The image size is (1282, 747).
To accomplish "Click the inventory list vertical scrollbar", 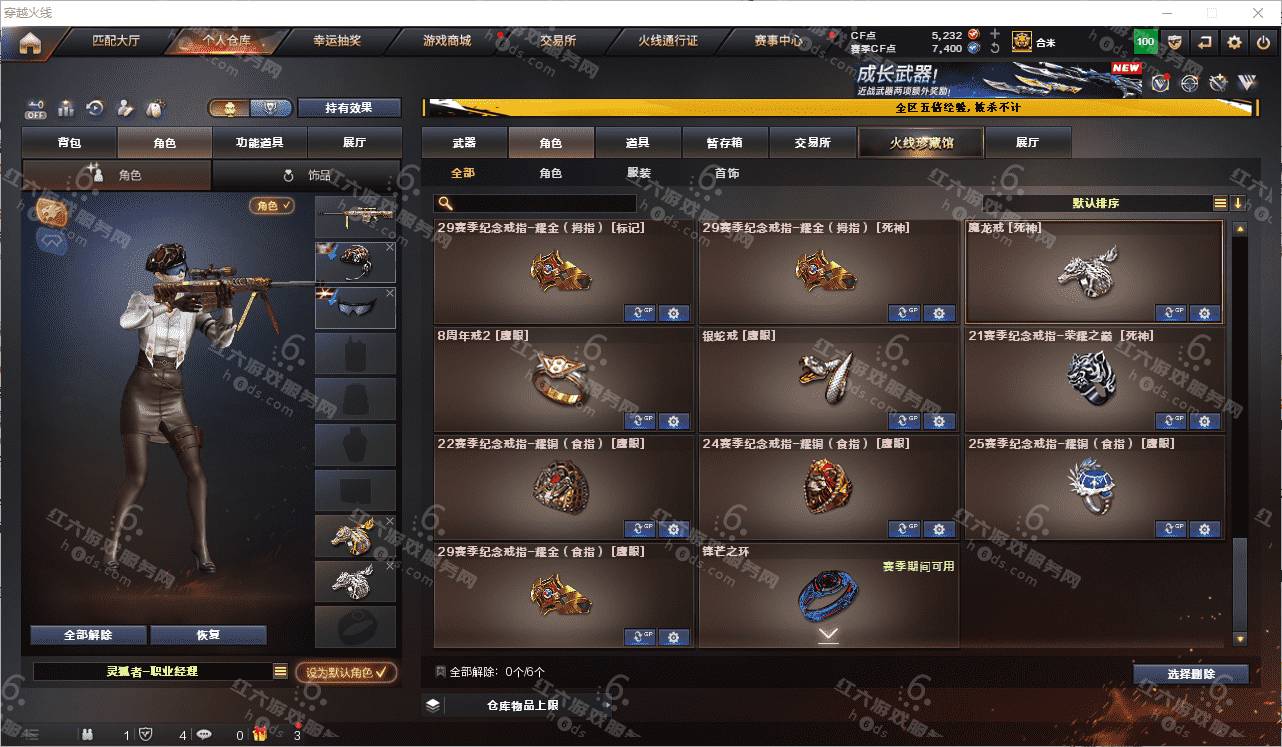I will click(1240, 434).
